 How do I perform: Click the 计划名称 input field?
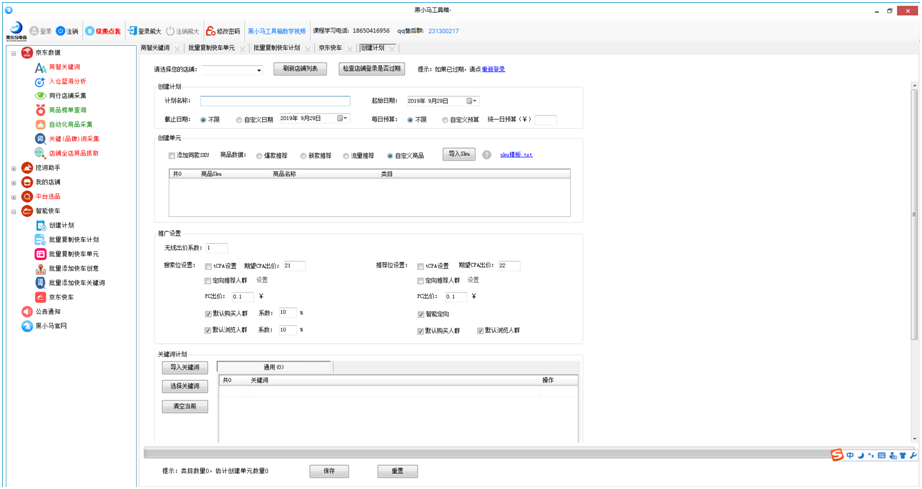point(275,101)
